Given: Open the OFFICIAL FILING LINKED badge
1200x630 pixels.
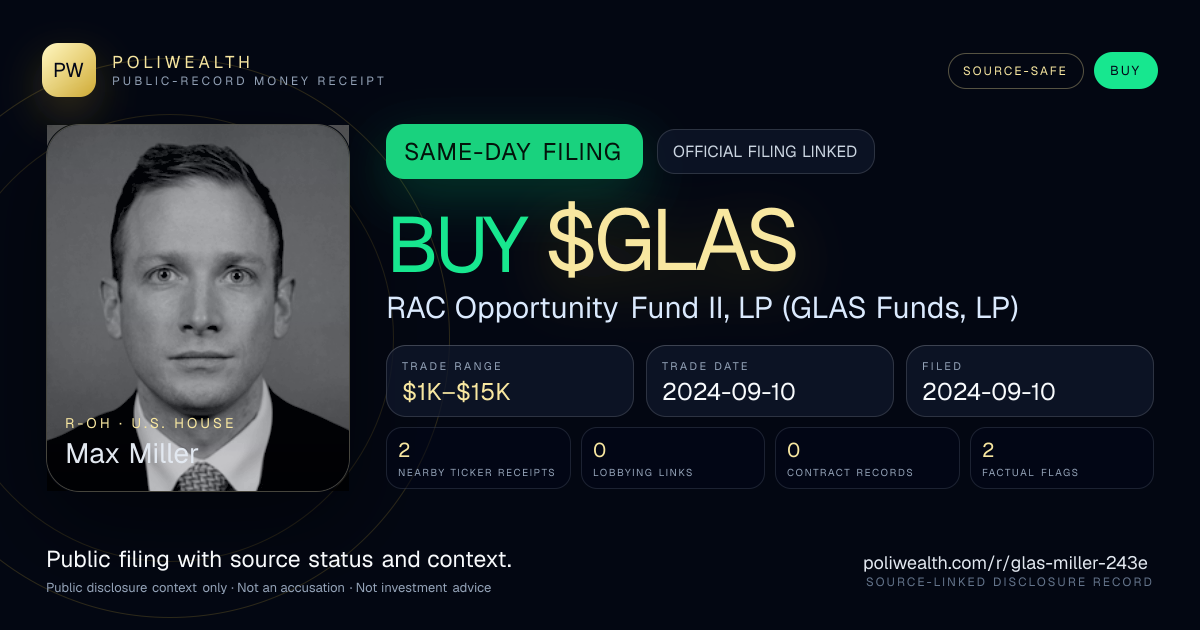Looking at the screenshot, I should pyautogui.click(x=765, y=152).
